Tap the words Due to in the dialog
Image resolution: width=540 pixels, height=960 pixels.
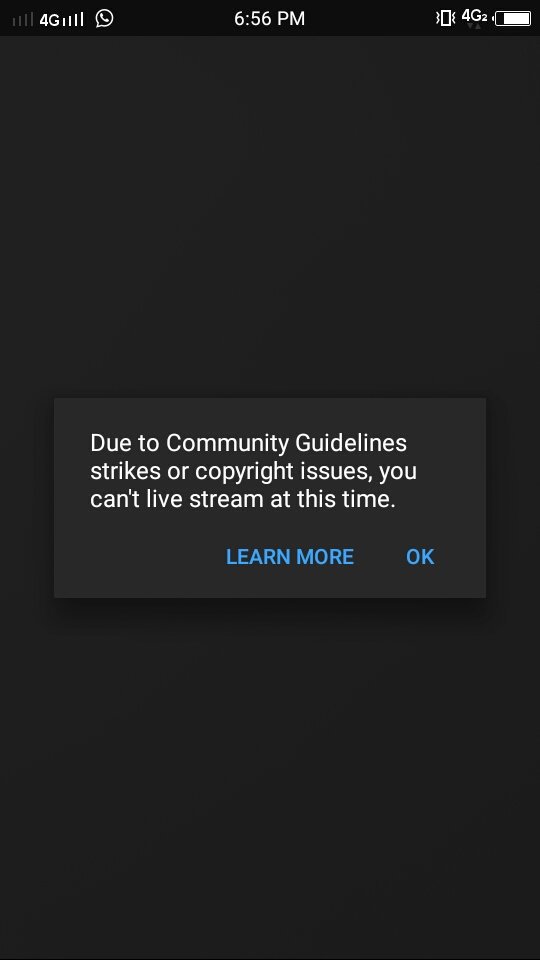tap(125, 443)
